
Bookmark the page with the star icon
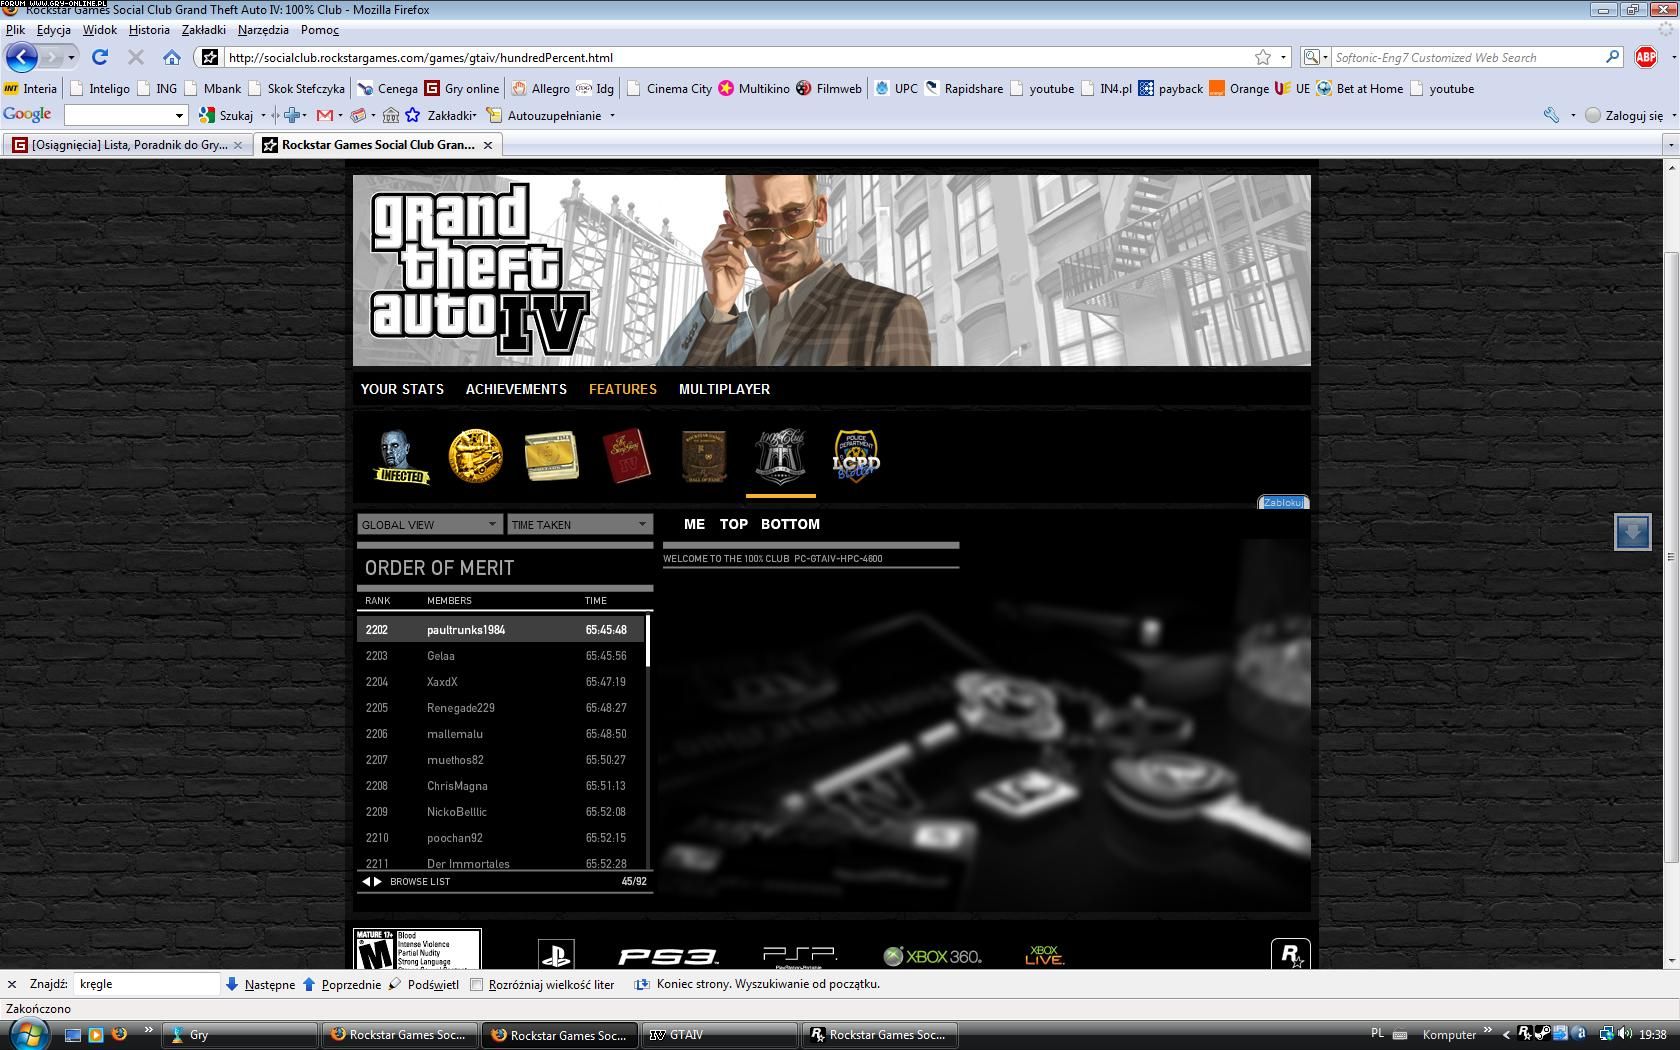[x=1263, y=57]
